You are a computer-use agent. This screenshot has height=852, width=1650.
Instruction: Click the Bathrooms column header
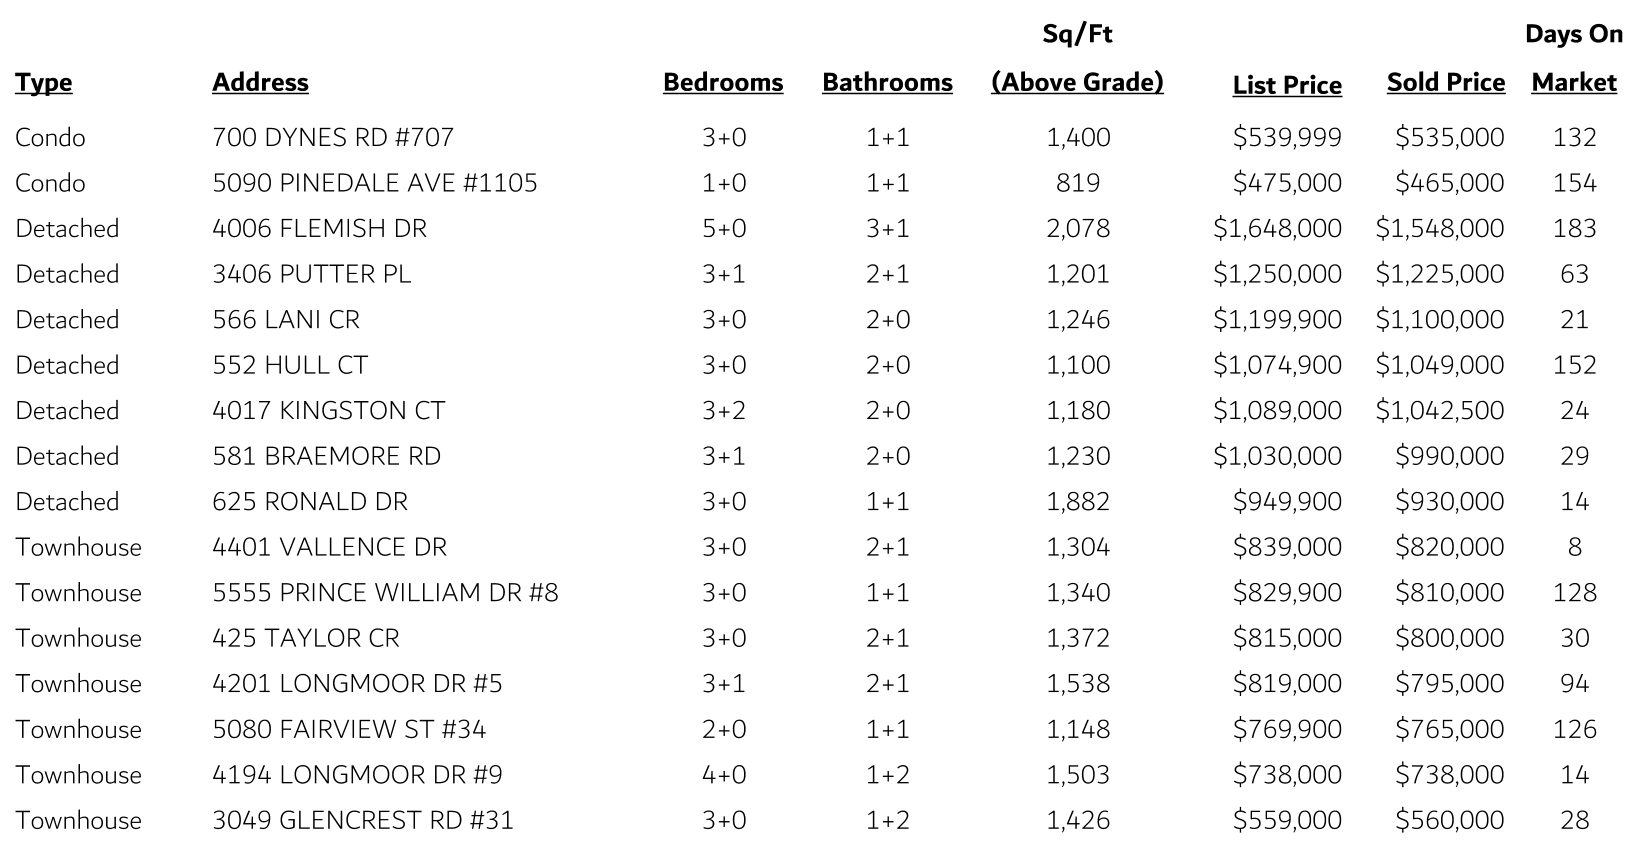(x=887, y=82)
